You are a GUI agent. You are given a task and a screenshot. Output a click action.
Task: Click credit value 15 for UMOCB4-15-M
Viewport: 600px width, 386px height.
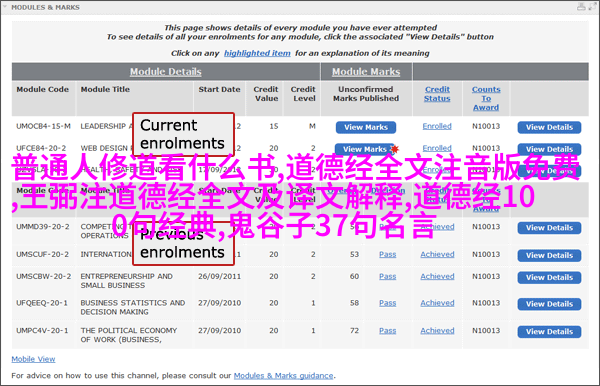pyautogui.click(x=274, y=126)
